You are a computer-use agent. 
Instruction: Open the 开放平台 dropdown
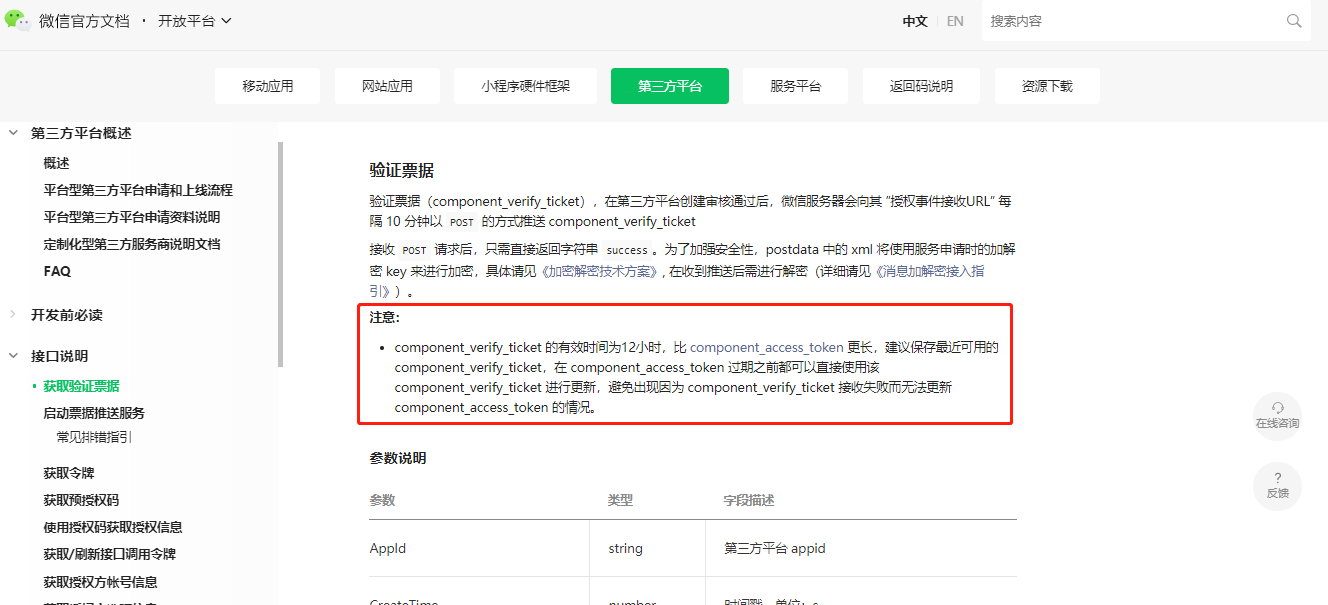pyautogui.click(x=195, y=21)
